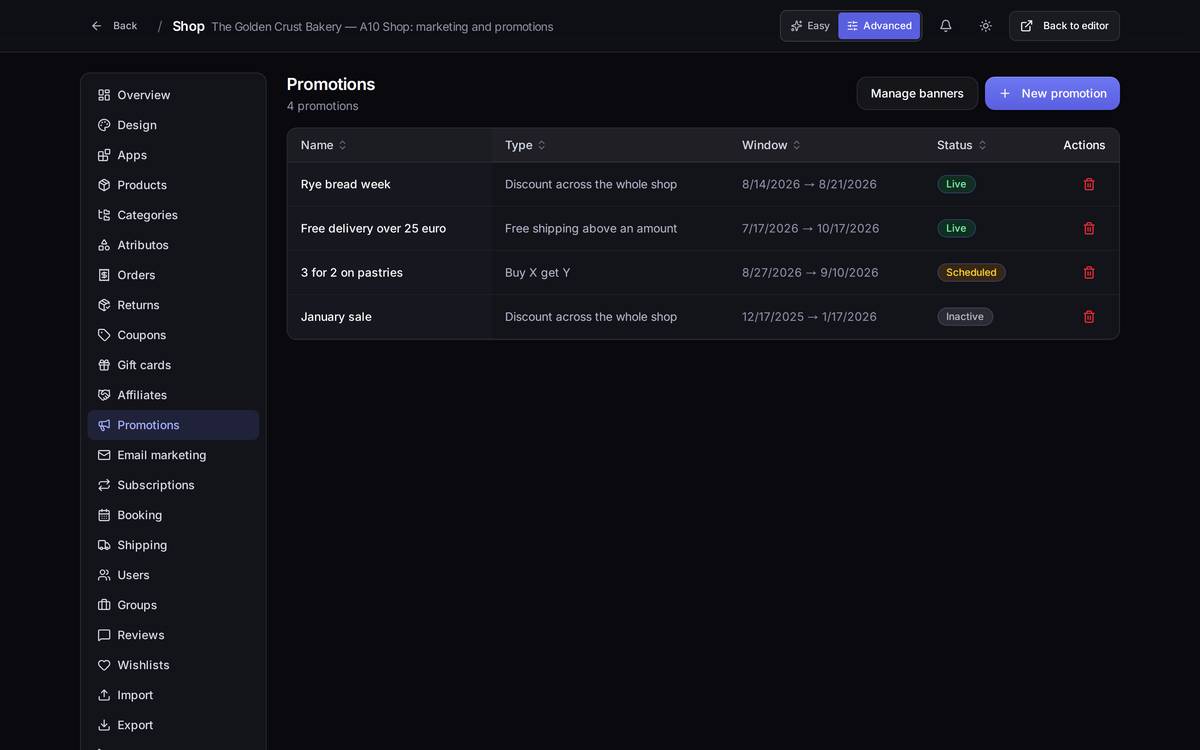The width and height of the screenshot is (1200, 750).
Task: Click Free shipping above an amount cell
Action: [591, 228]
